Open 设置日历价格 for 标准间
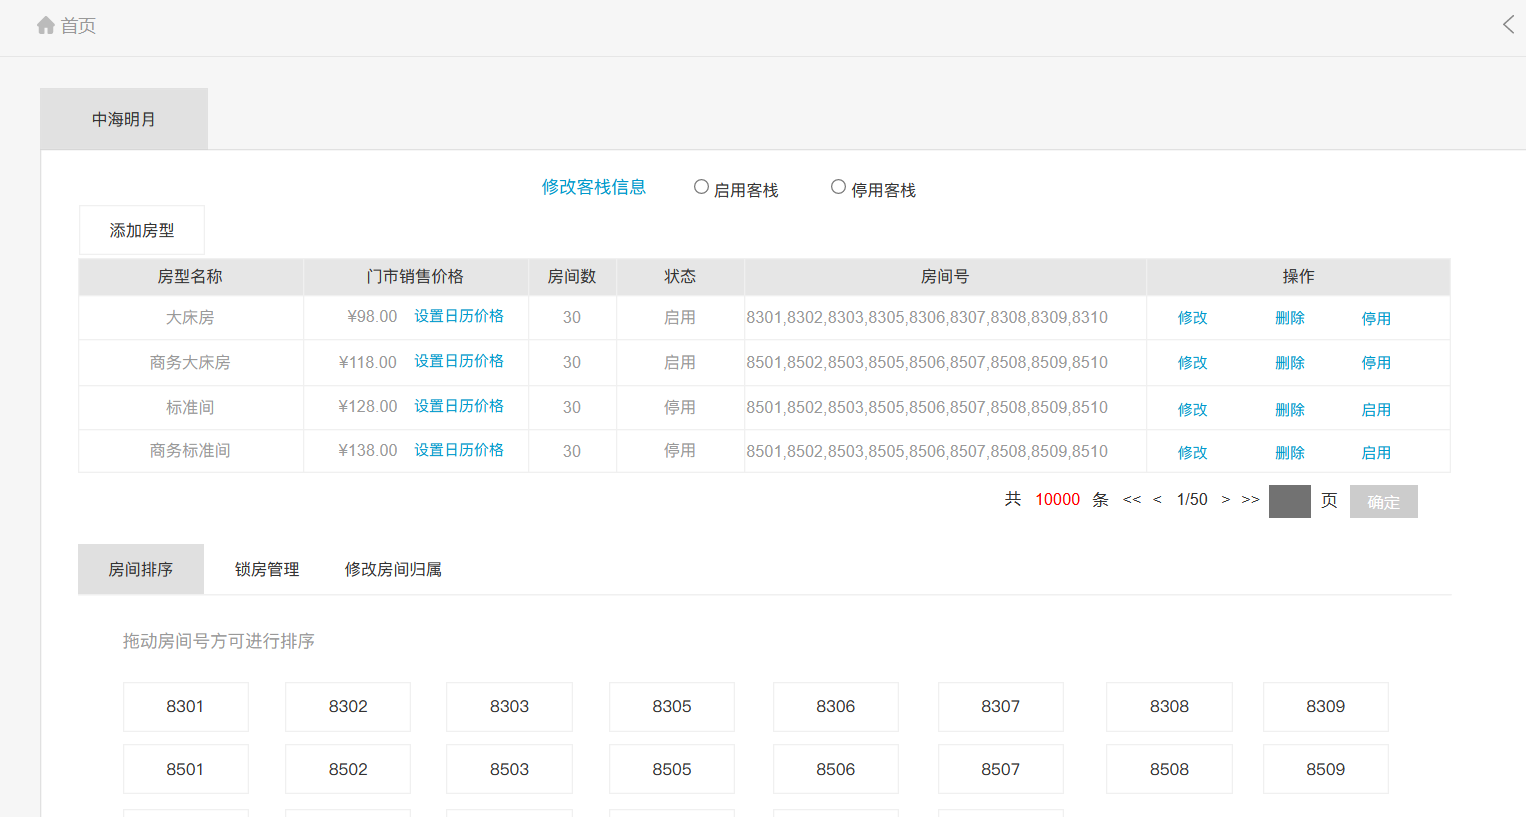The image size is (1526, 817). [459, 406]
